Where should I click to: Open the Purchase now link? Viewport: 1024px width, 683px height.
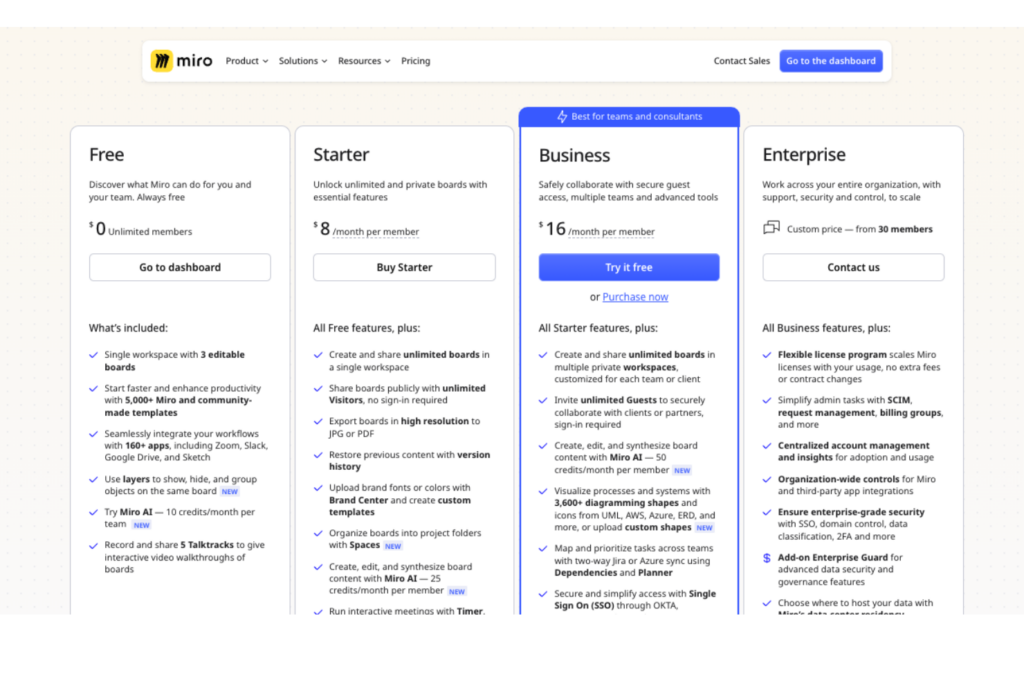coord(635,296)
